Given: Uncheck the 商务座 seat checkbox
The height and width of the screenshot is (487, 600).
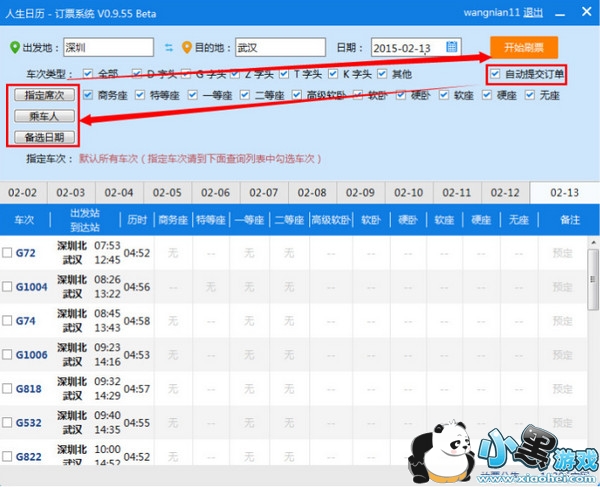Looking at the screenshot, I should pos(88,95).
